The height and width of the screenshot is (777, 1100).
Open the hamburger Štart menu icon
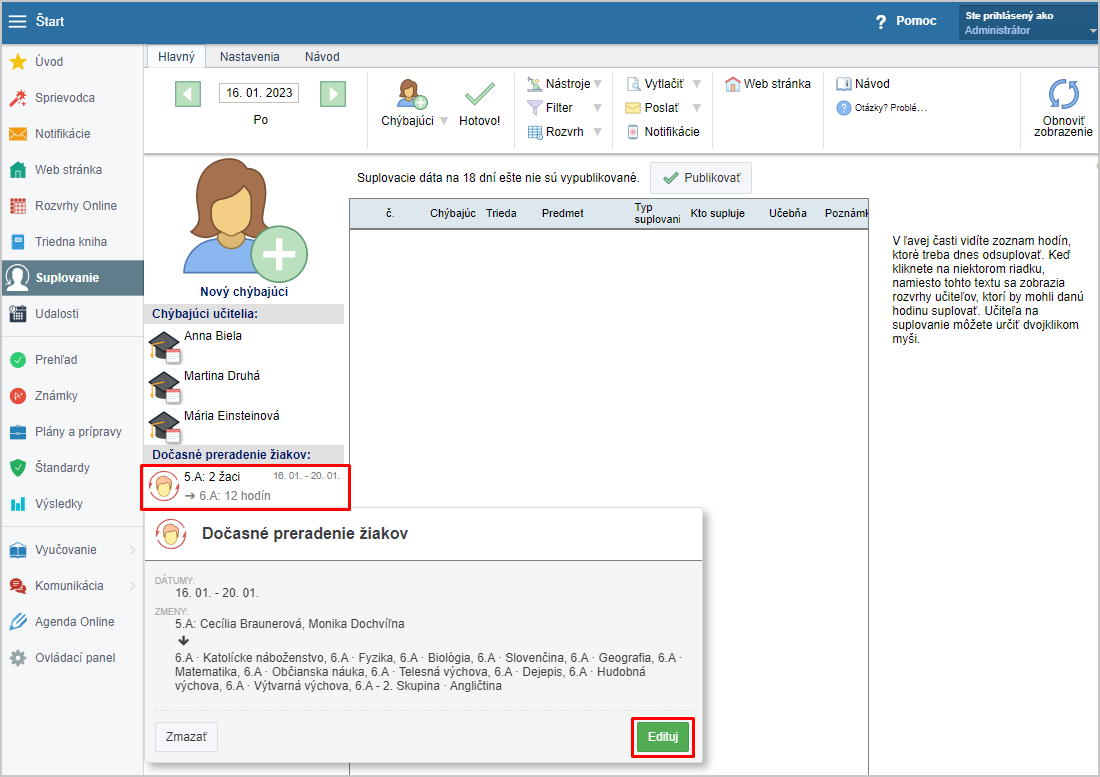pos(18,21)
